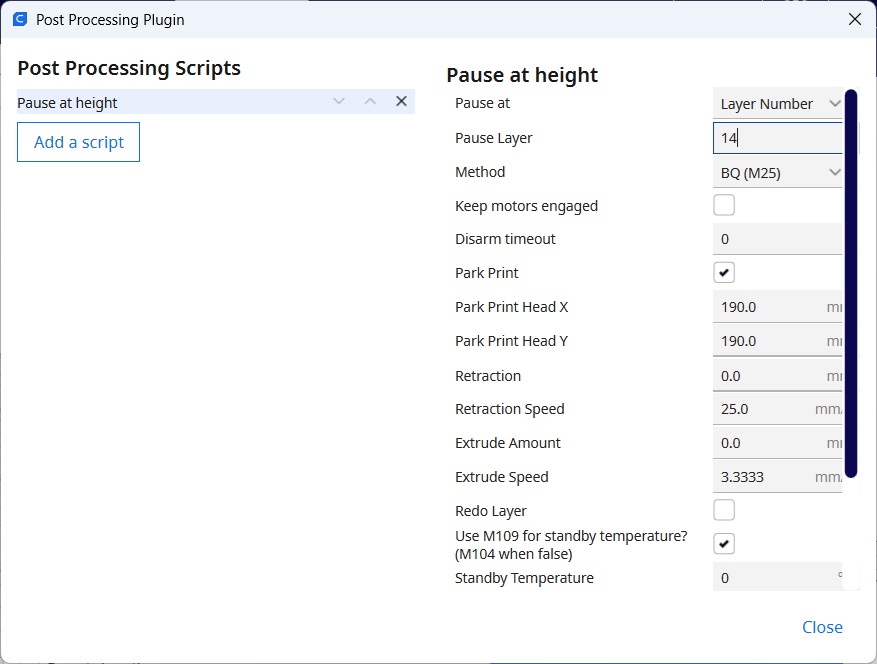Open the Pause at dropdown
Screen dimensions: 877x664
(779, 104)
